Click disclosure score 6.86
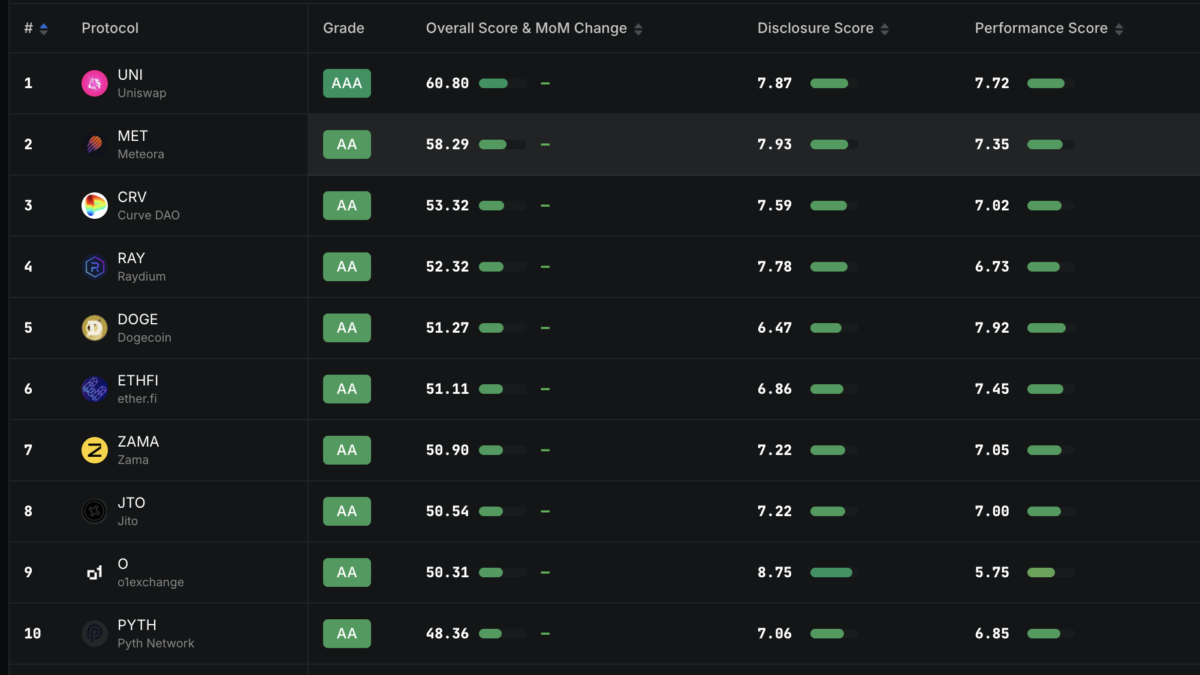This screenshot has height=675, width=1200. [775, 388]
